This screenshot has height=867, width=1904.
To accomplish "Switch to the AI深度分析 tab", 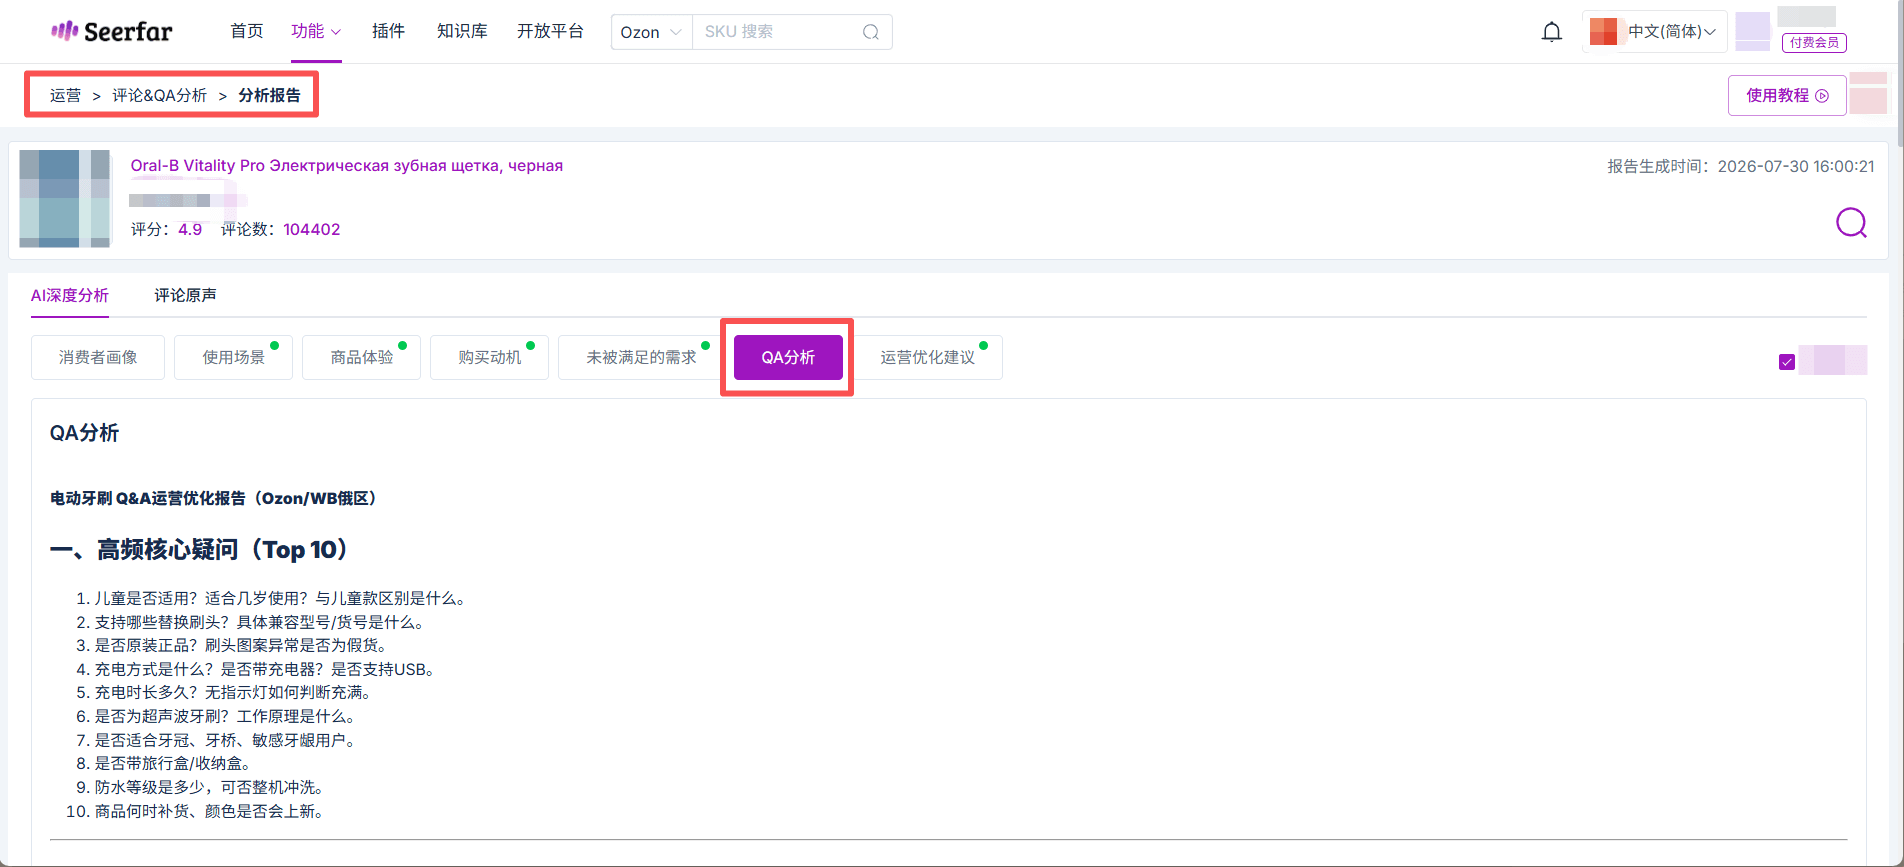I will coord(70,296).
